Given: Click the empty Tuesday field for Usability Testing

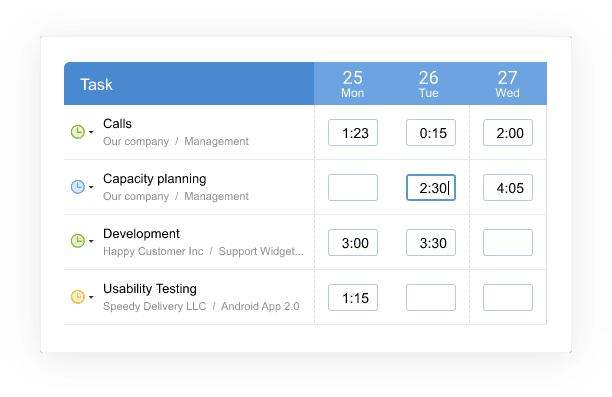Looking at the screenshot, I should (431, 298).
